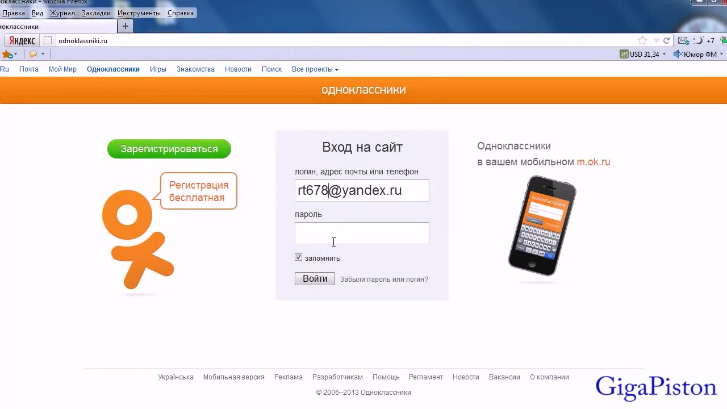Click the browser address bar URL

point(83,41)
